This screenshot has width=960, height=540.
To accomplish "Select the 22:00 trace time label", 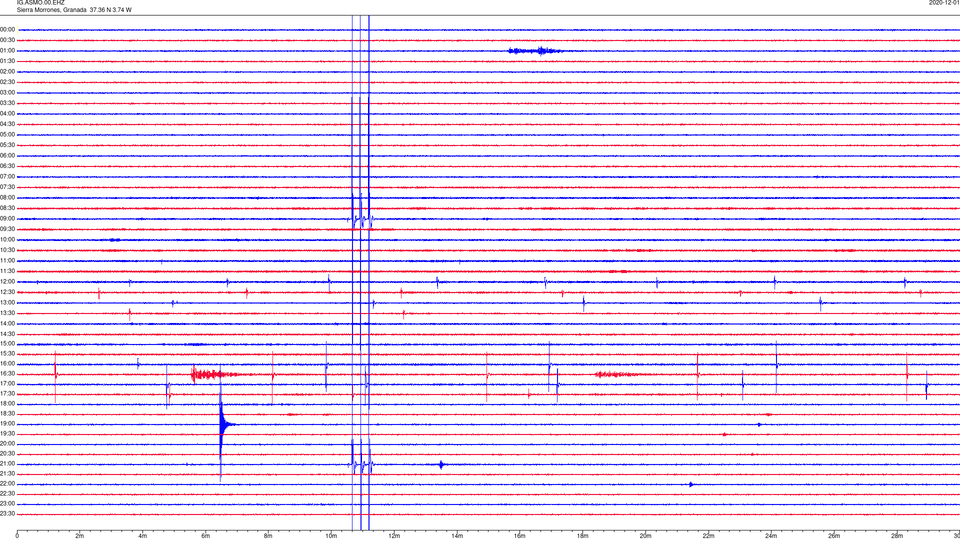I will pos(7,484).
